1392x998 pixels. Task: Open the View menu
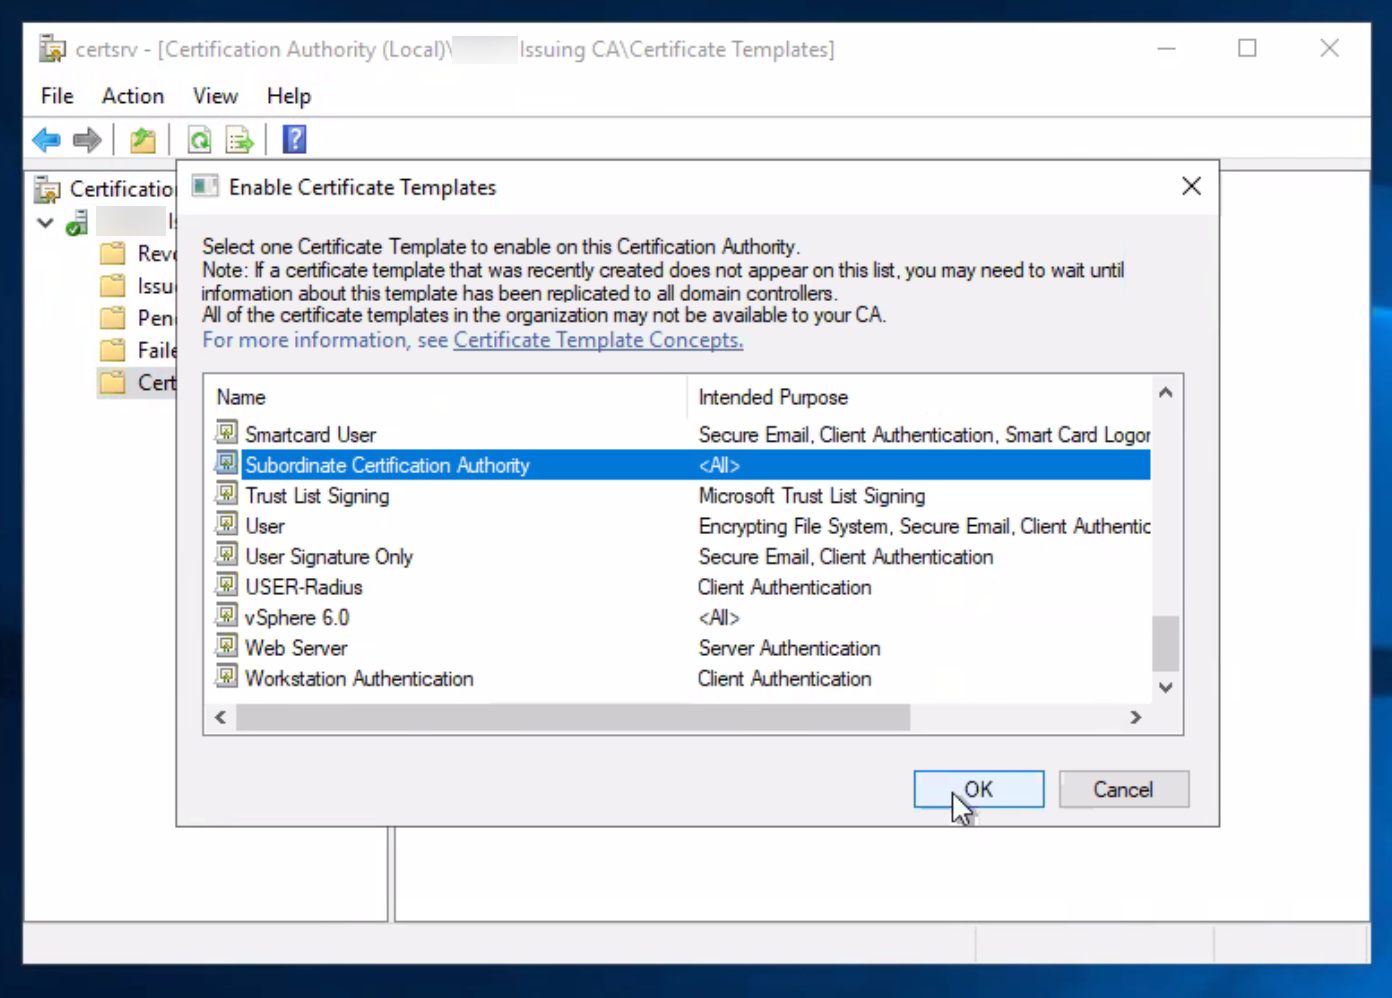[215, 96]
